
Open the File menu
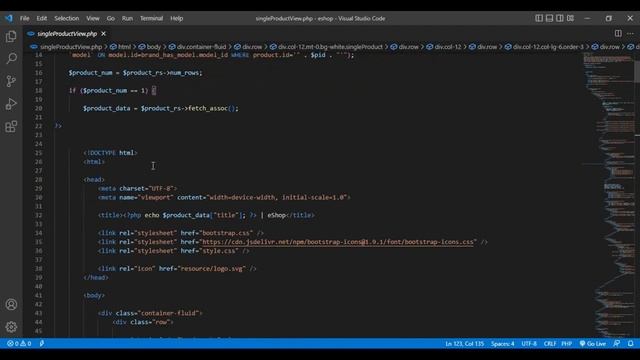point(24,18)
